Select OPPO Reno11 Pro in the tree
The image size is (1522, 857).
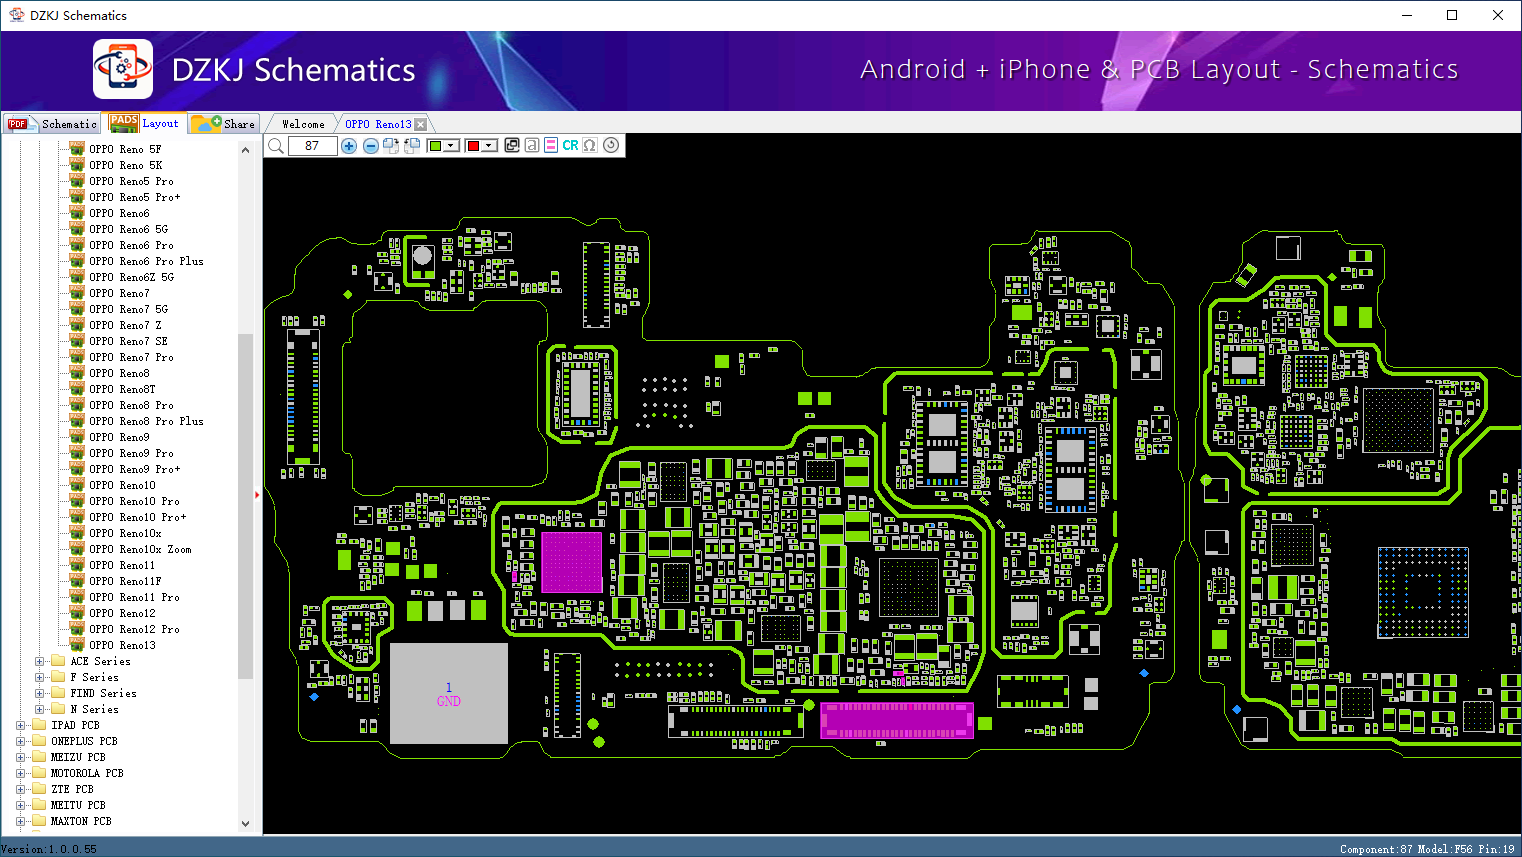[134, 597]
